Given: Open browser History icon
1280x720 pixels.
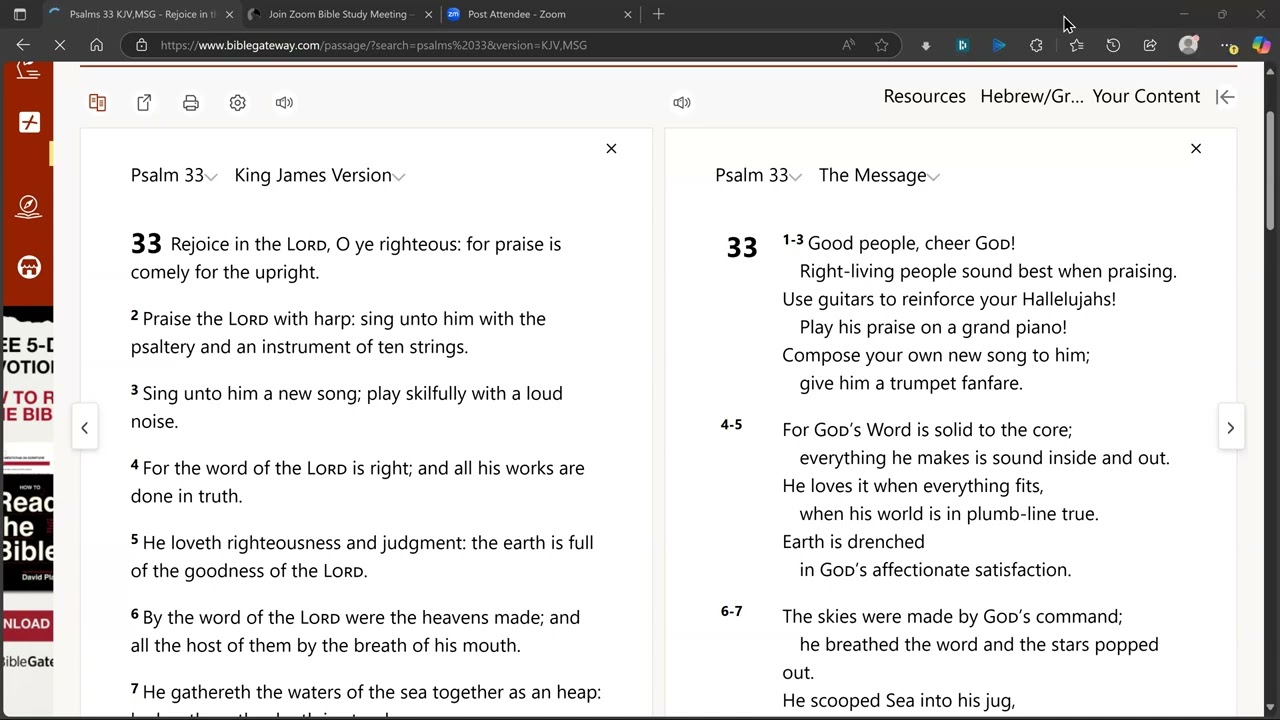Looking at the screenshot, I should [x=1113, y=45].
